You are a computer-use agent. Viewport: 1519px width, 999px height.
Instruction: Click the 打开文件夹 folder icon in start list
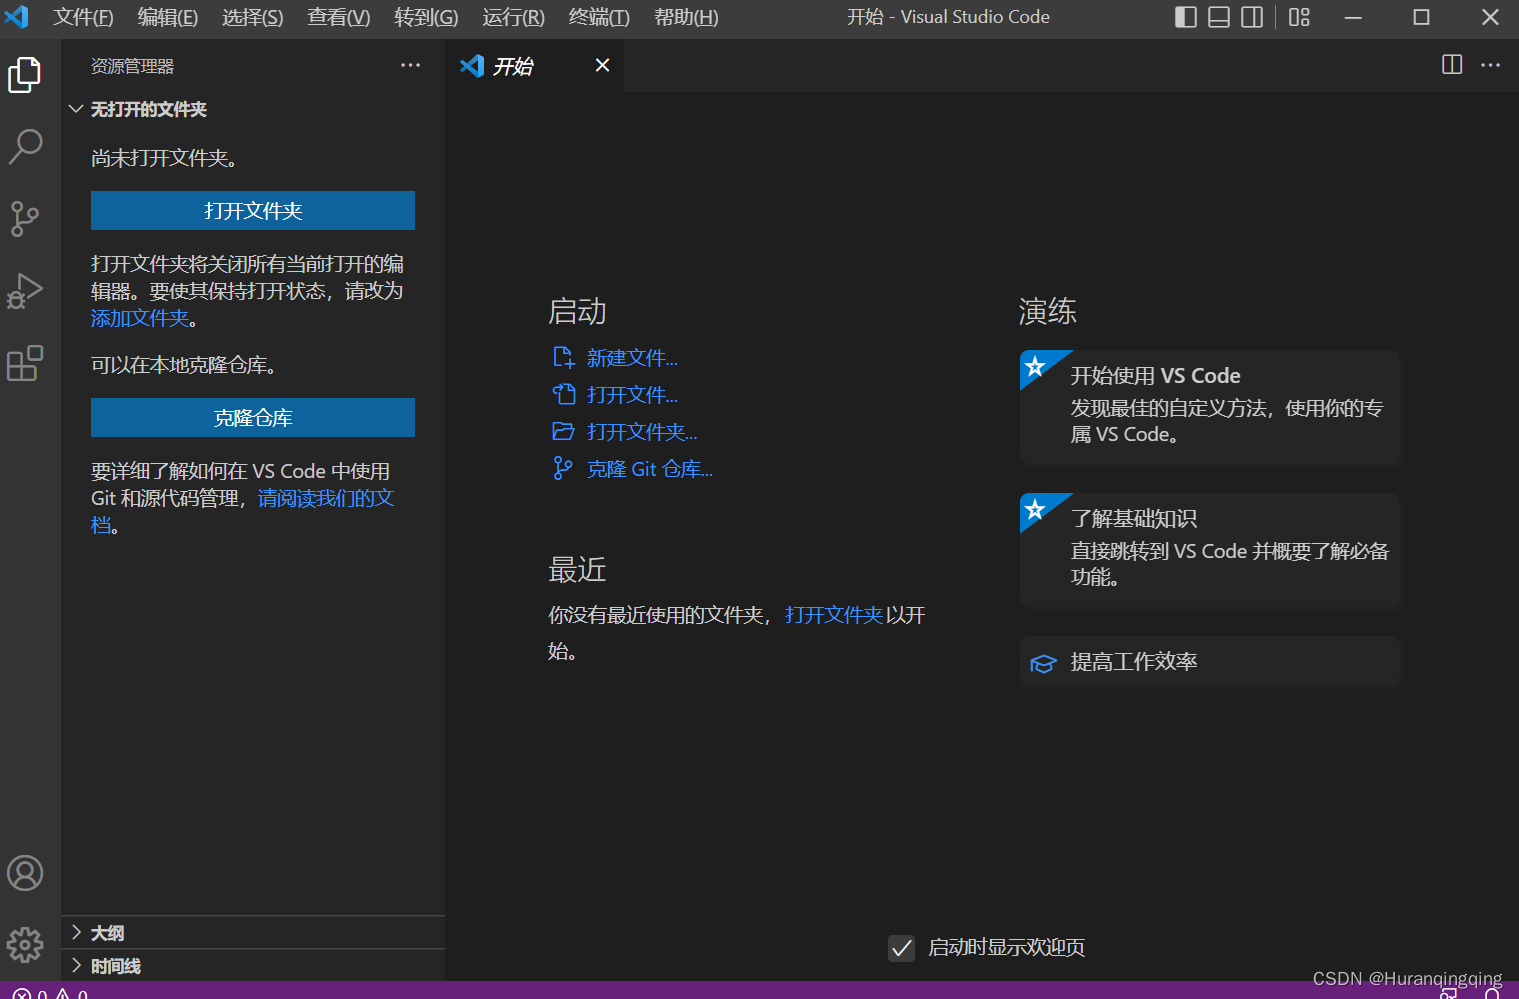click(563, 431)
